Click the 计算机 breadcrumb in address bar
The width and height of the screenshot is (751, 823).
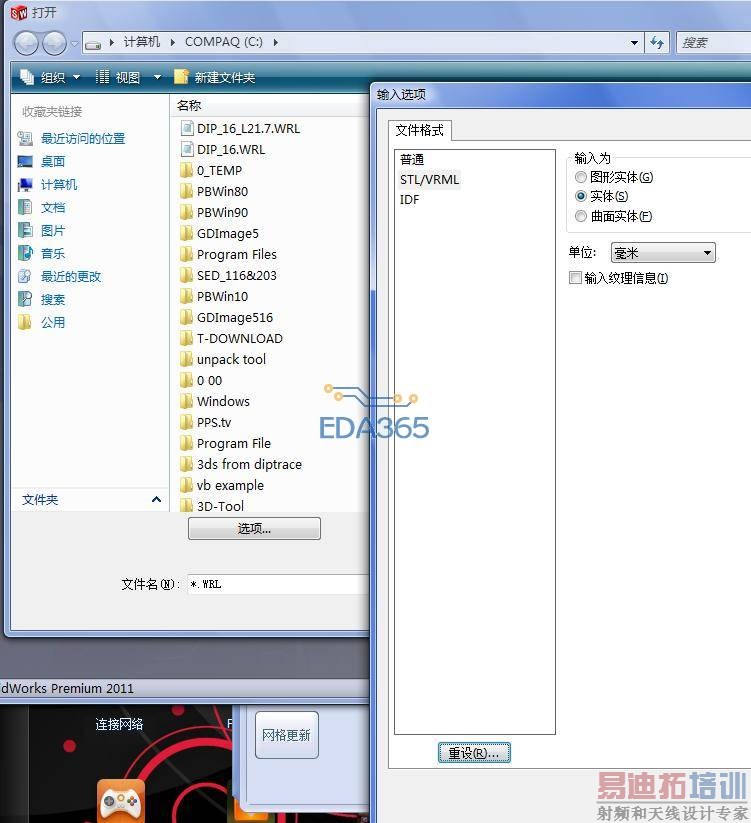tap(142, 42)
